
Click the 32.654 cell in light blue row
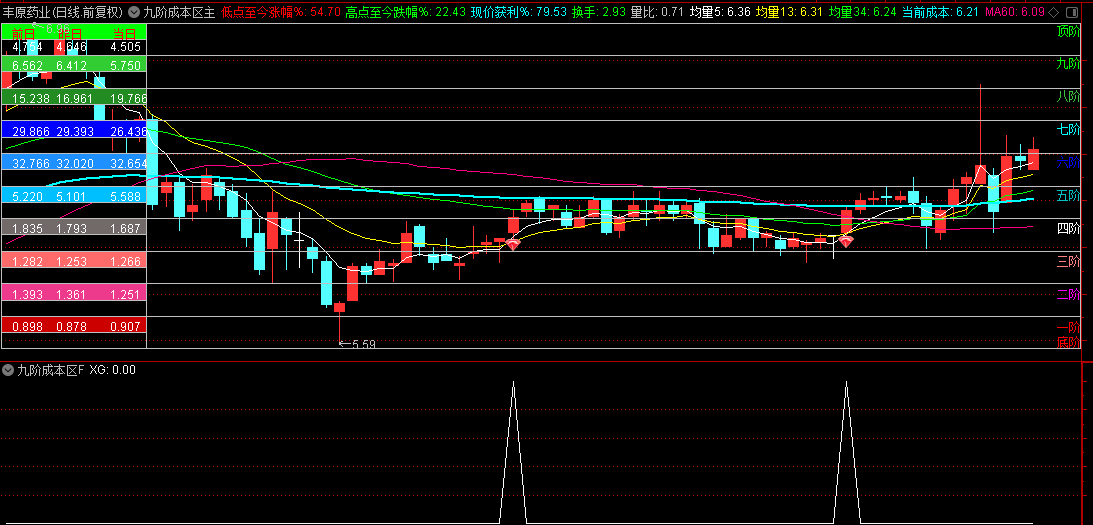click(127, 164)
